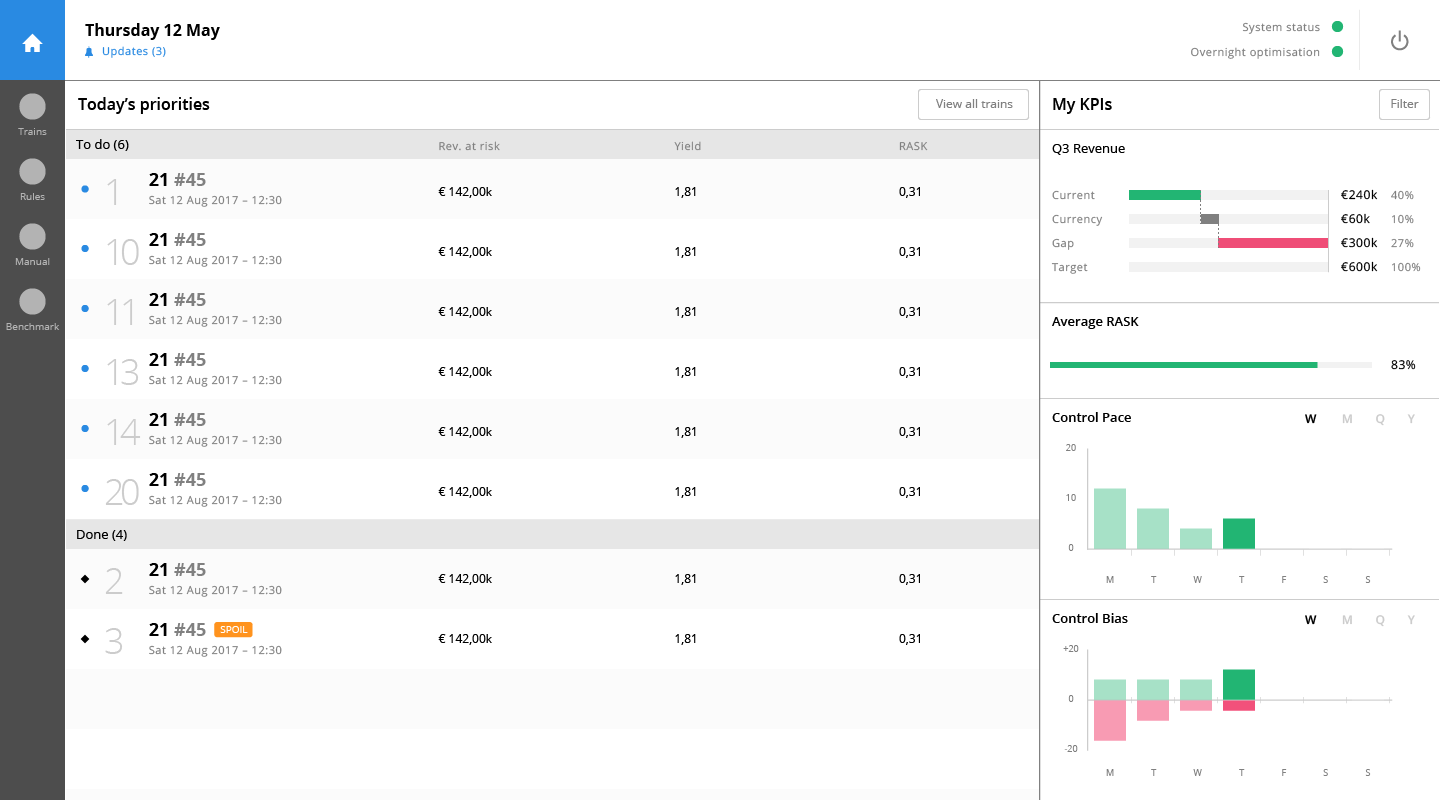
Task: Click the Average RASK progress bar
Action: (1211, 365)
